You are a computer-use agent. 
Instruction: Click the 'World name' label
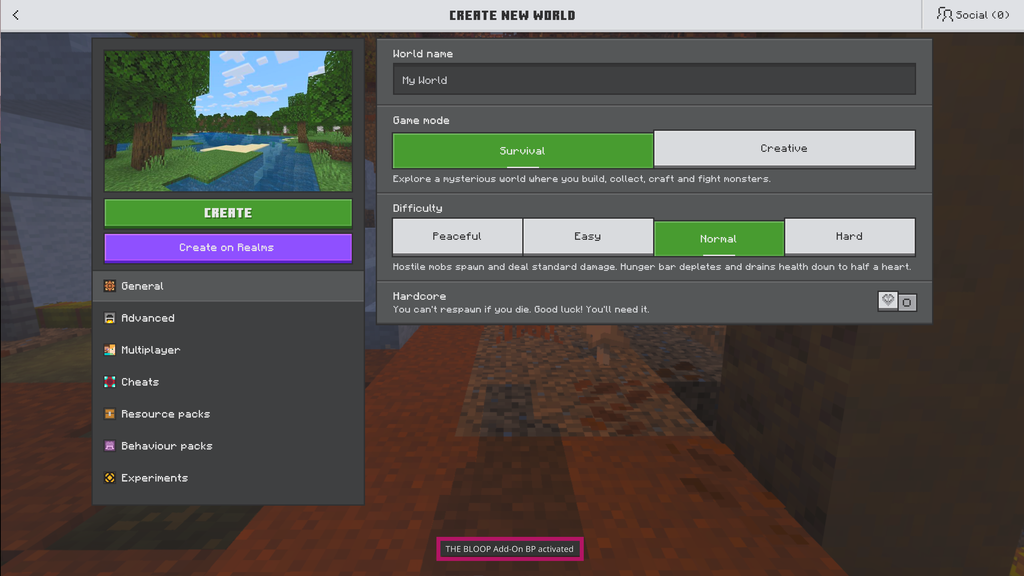pos(423,54)
